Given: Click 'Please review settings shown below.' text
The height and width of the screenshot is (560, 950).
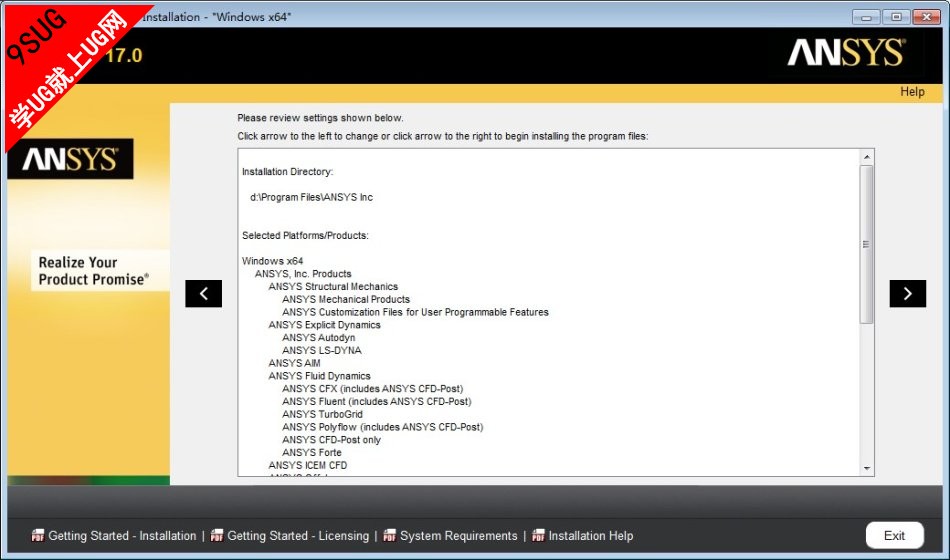Looking at the screenshot, I should 320,118.
